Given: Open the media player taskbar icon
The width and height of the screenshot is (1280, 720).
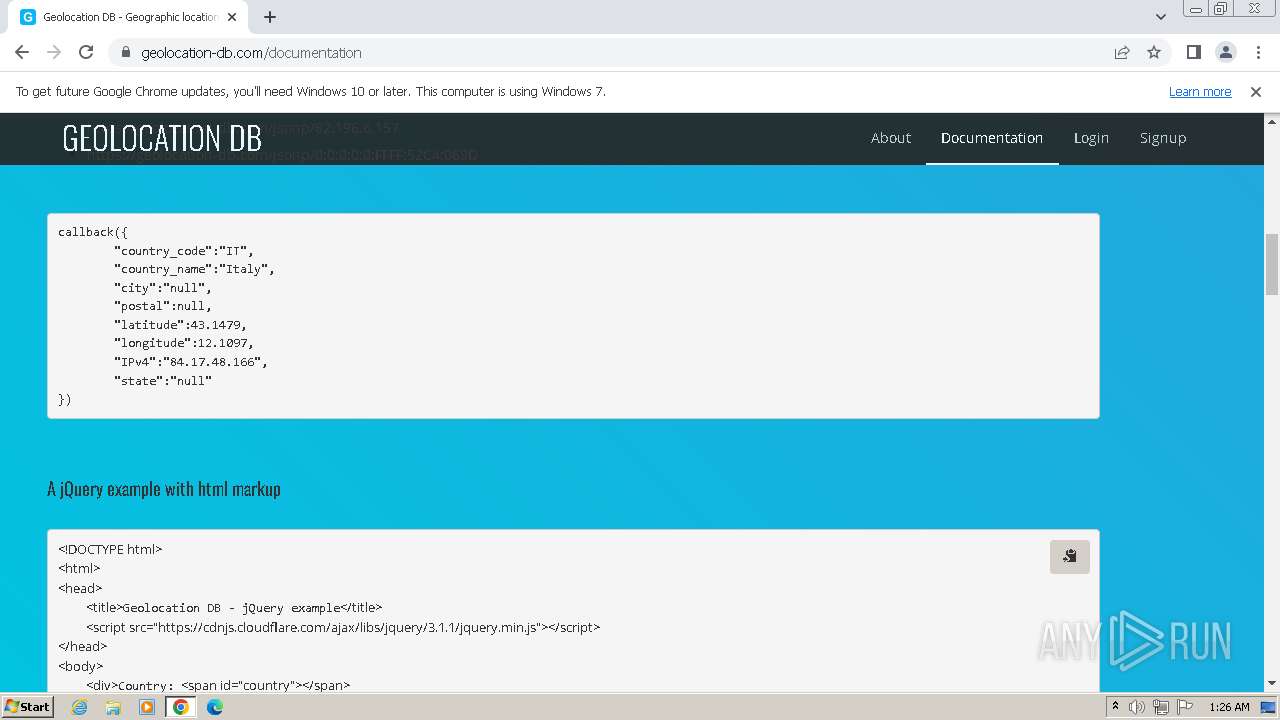Looking at the screenshot, I should click(x=147, y=707).
